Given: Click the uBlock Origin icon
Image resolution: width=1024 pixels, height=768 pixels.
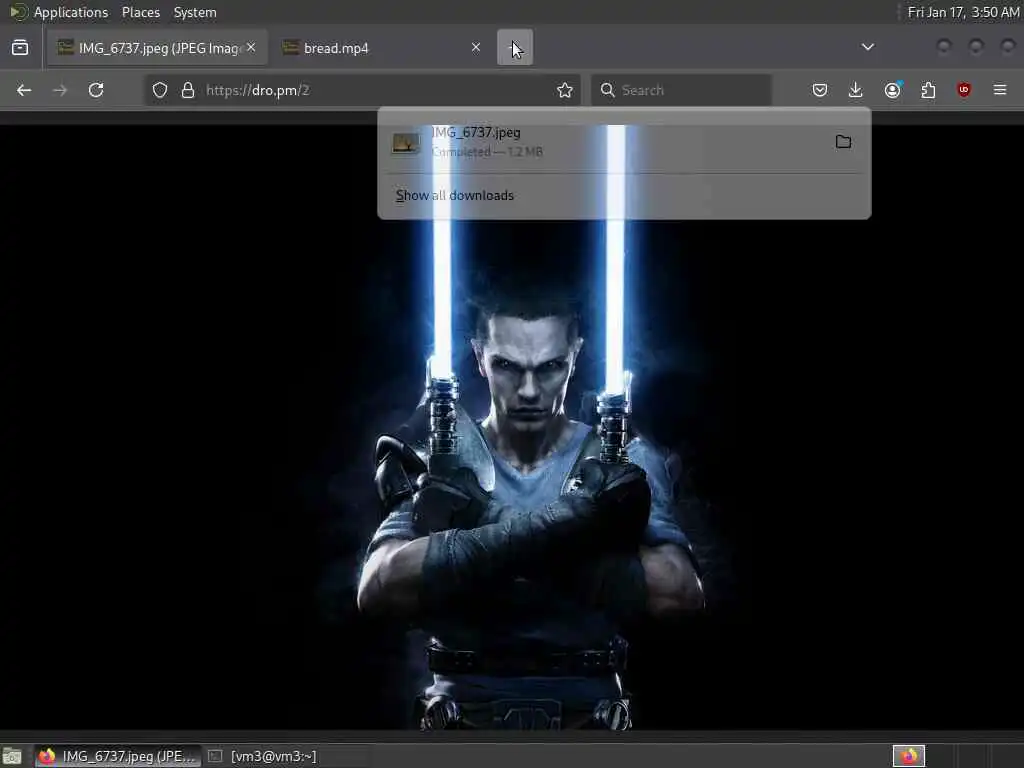Looking at the screenshot, I should 964,90.
